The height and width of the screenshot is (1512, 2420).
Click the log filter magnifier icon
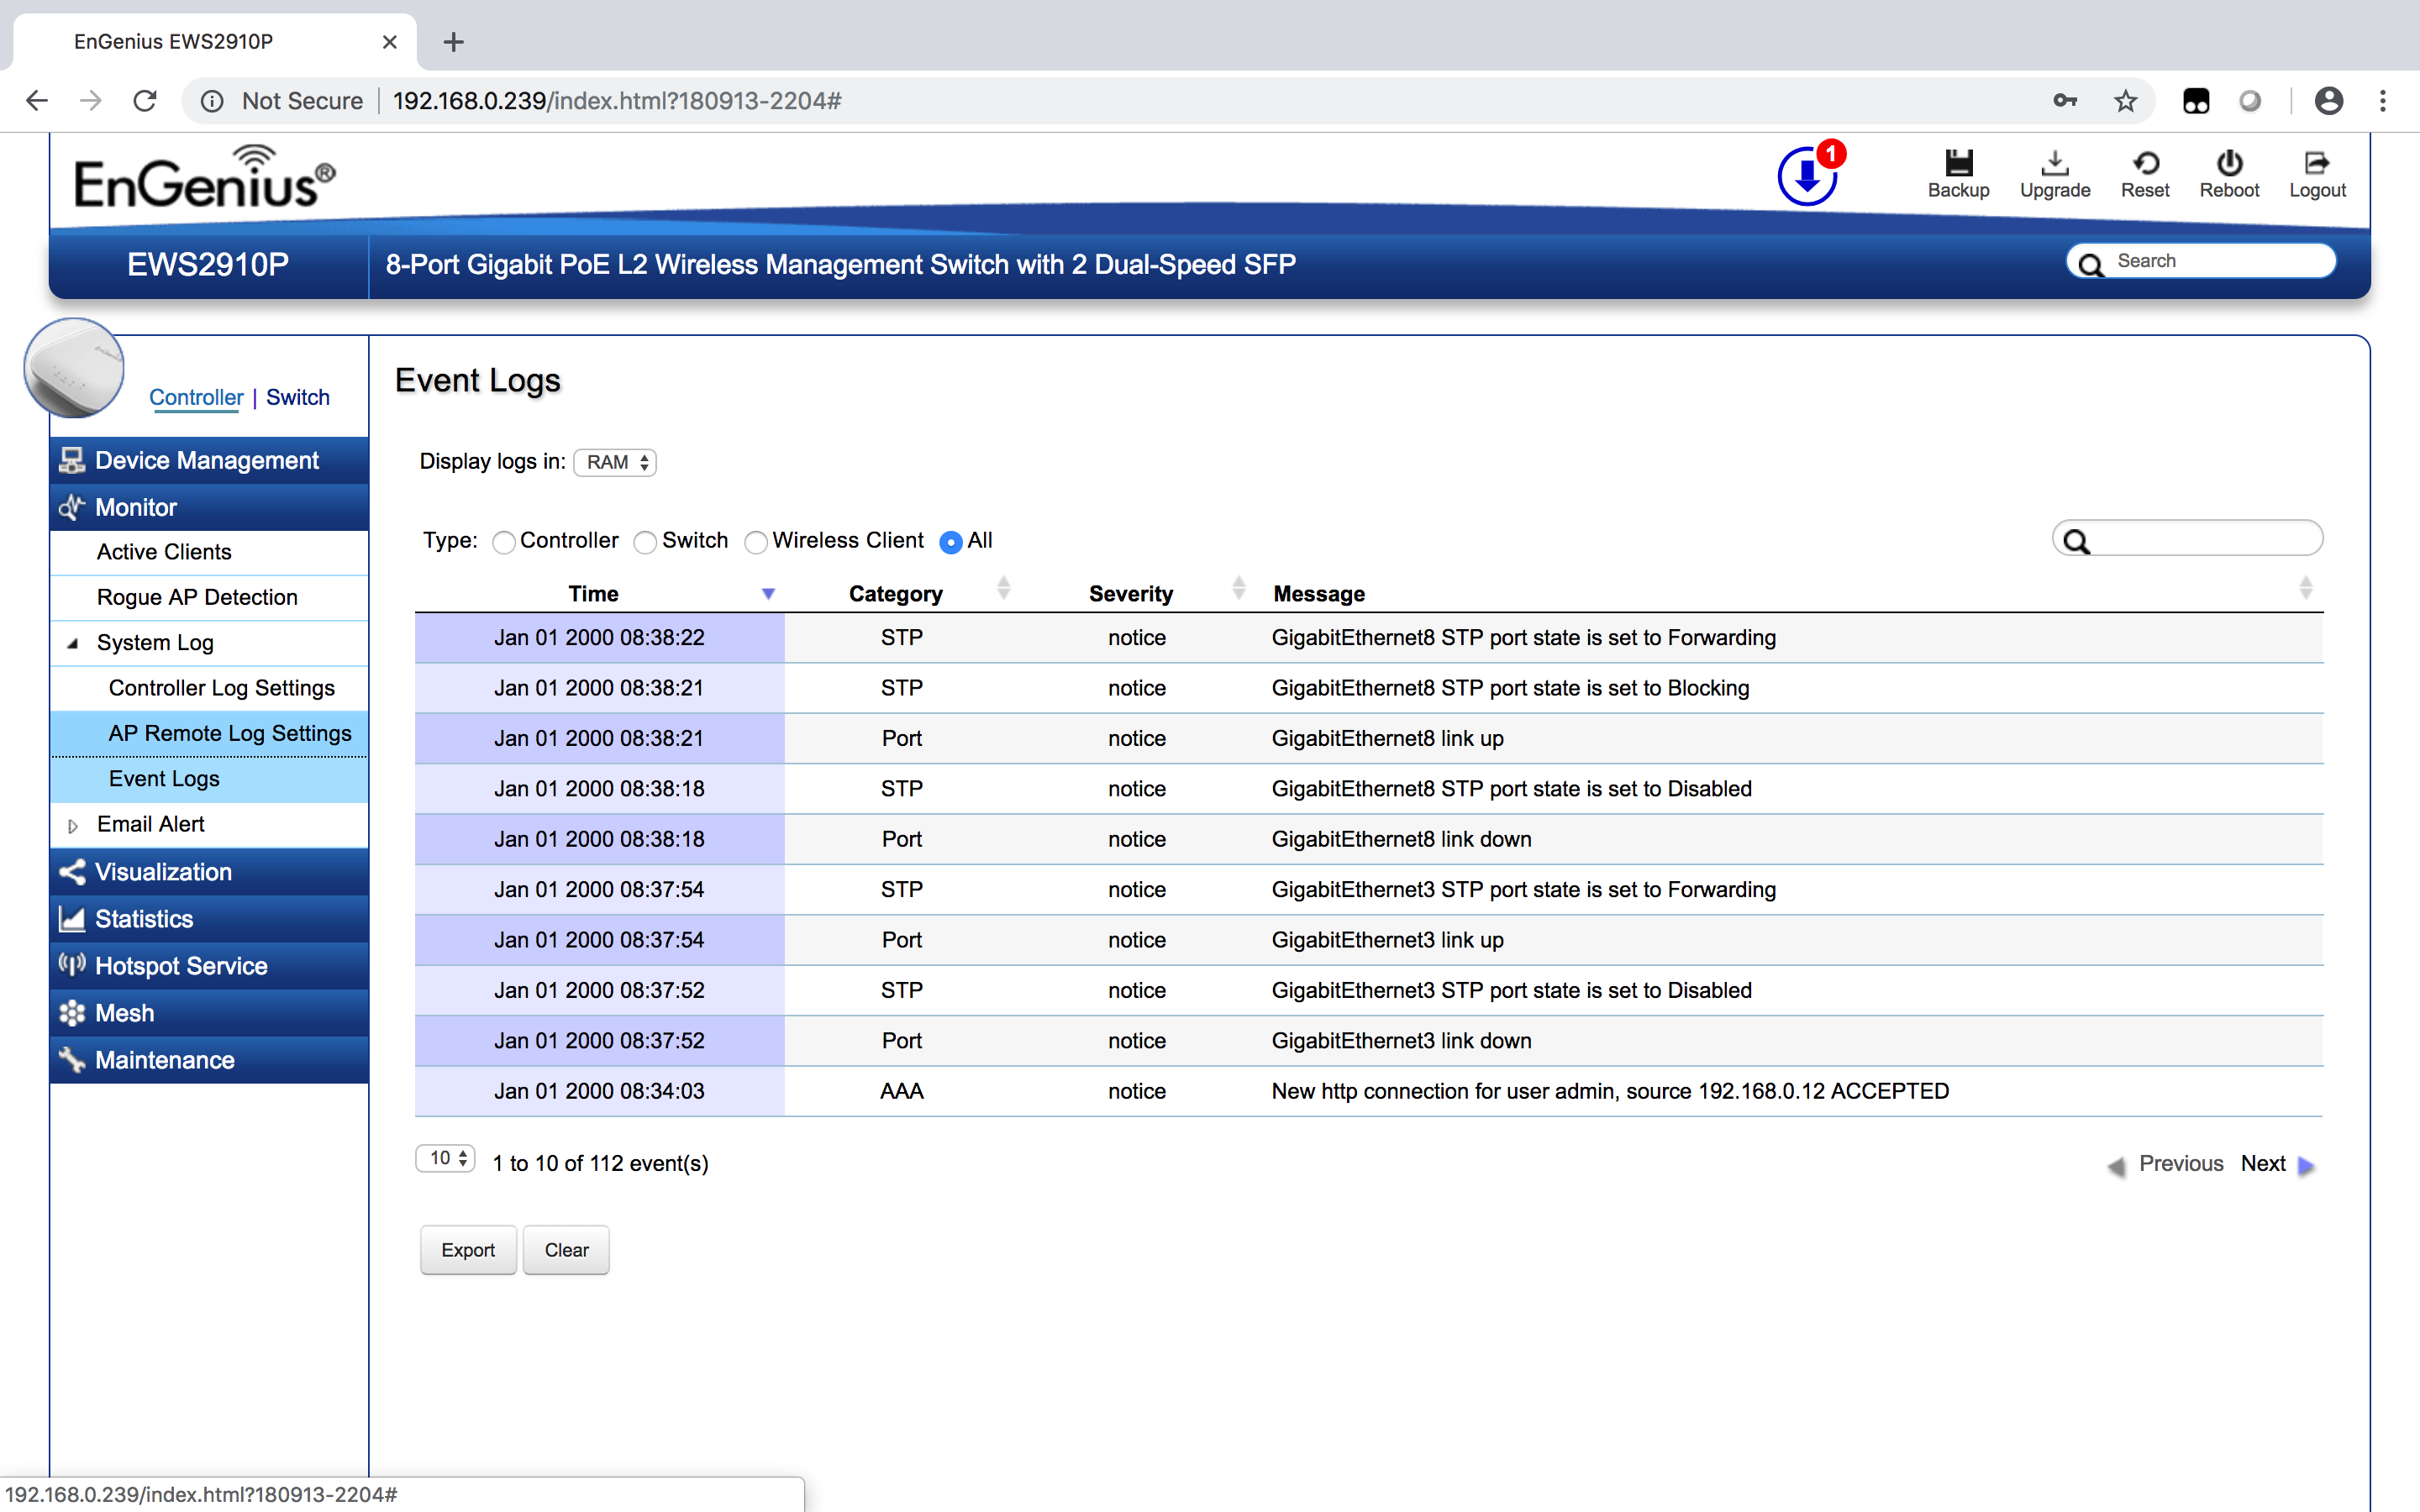pyautogui.click(x=2077, y=541)
